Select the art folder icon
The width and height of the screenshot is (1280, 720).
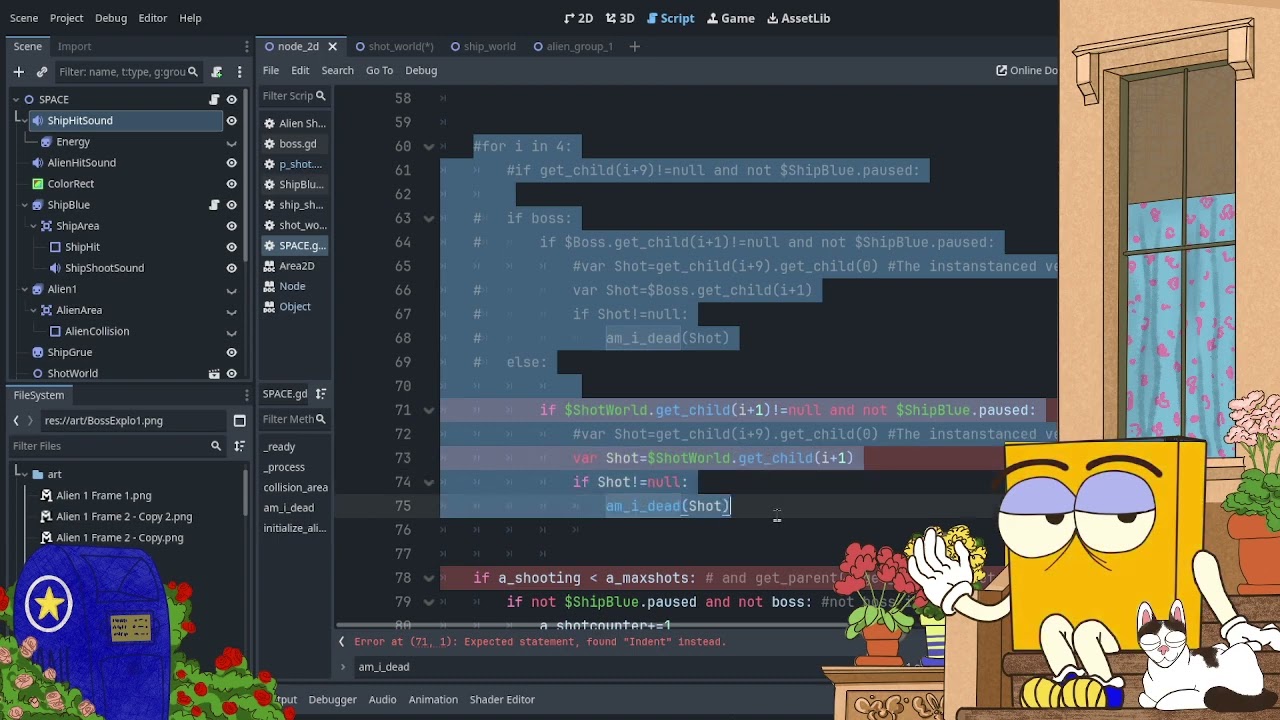[x=38, y=475]
